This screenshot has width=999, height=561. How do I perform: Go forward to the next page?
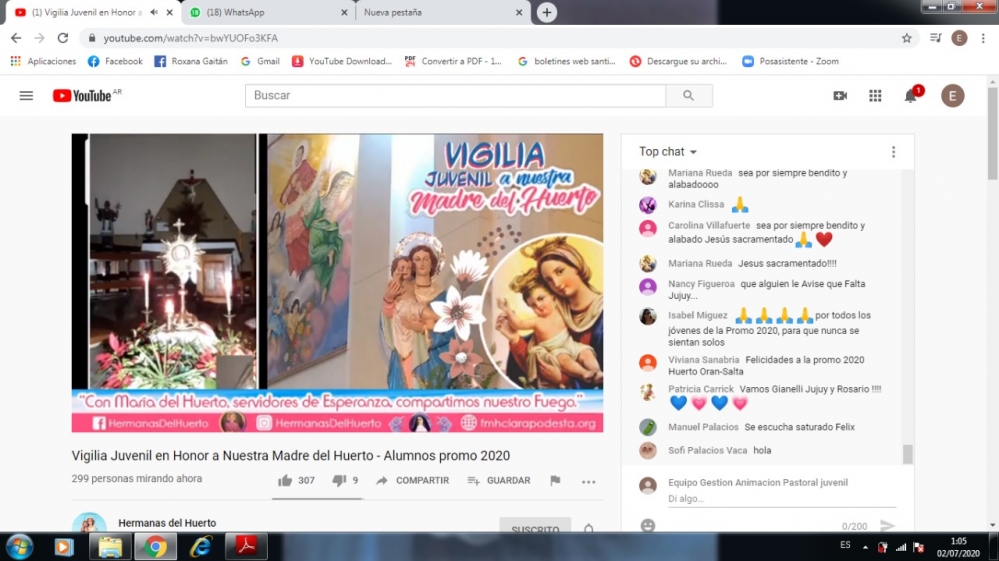click(x=40, y=38)
